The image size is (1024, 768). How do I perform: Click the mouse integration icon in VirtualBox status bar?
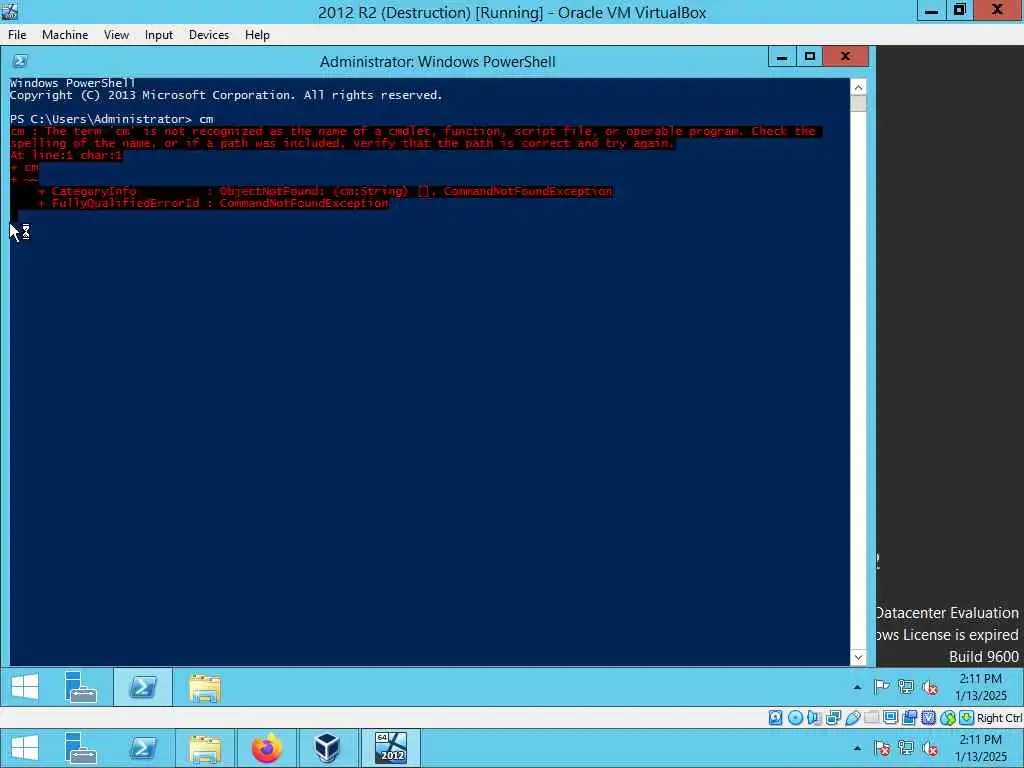click(x=948, y=718)
